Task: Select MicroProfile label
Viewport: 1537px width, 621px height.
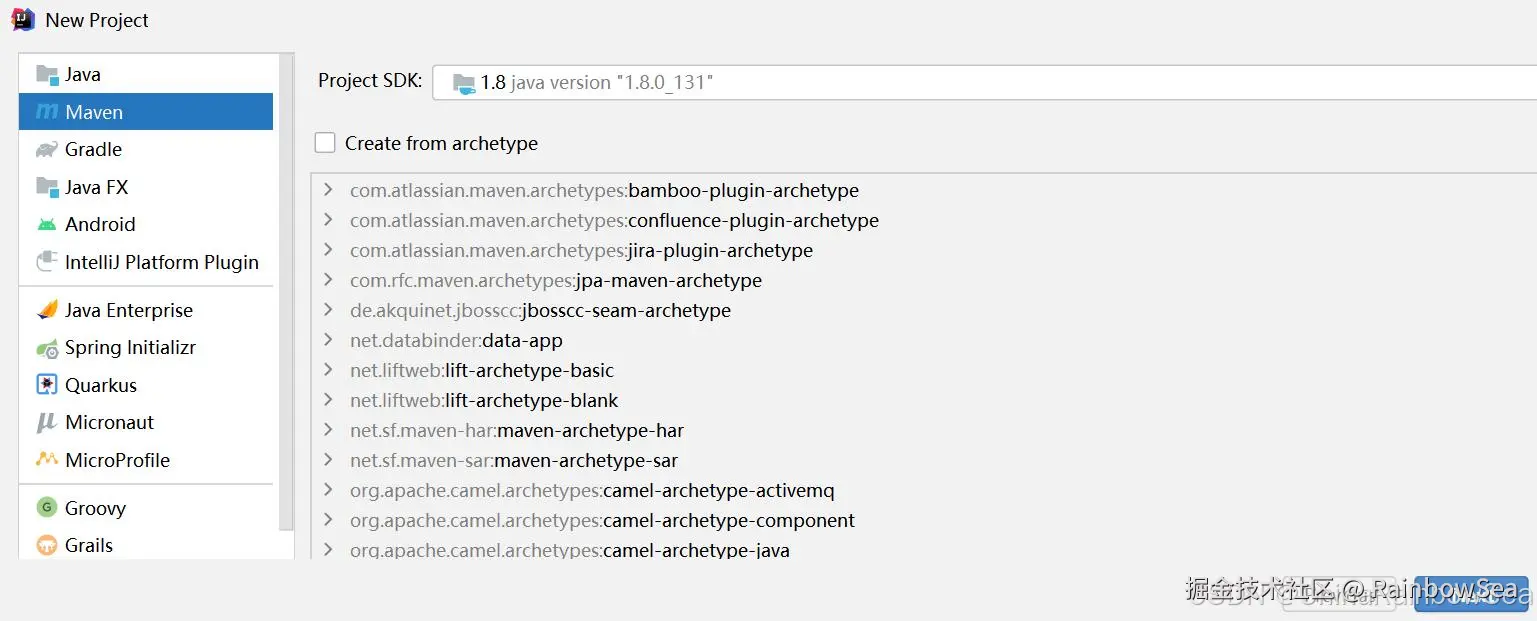Action: pyautogui.click(x=118, y=460)
